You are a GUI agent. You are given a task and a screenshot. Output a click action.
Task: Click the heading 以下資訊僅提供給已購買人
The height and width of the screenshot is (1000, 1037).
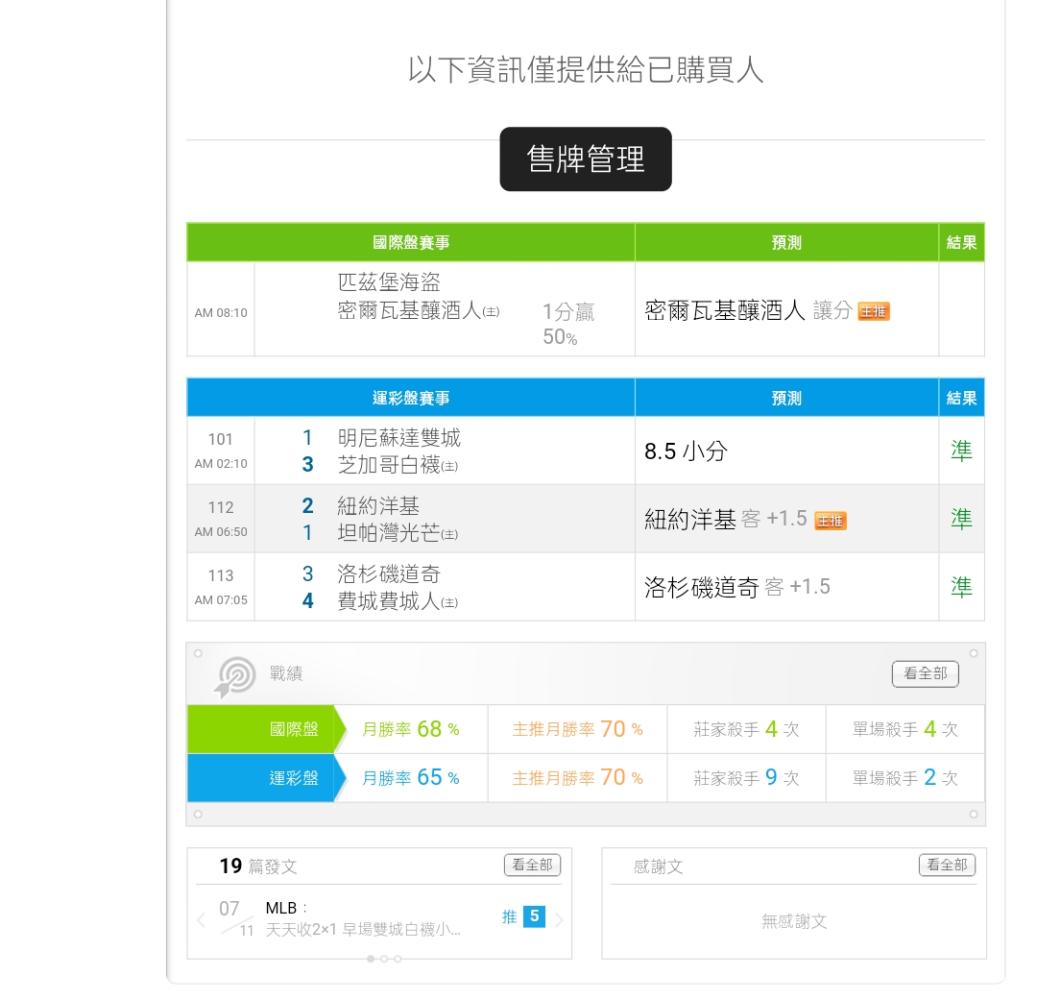[585, 70]
